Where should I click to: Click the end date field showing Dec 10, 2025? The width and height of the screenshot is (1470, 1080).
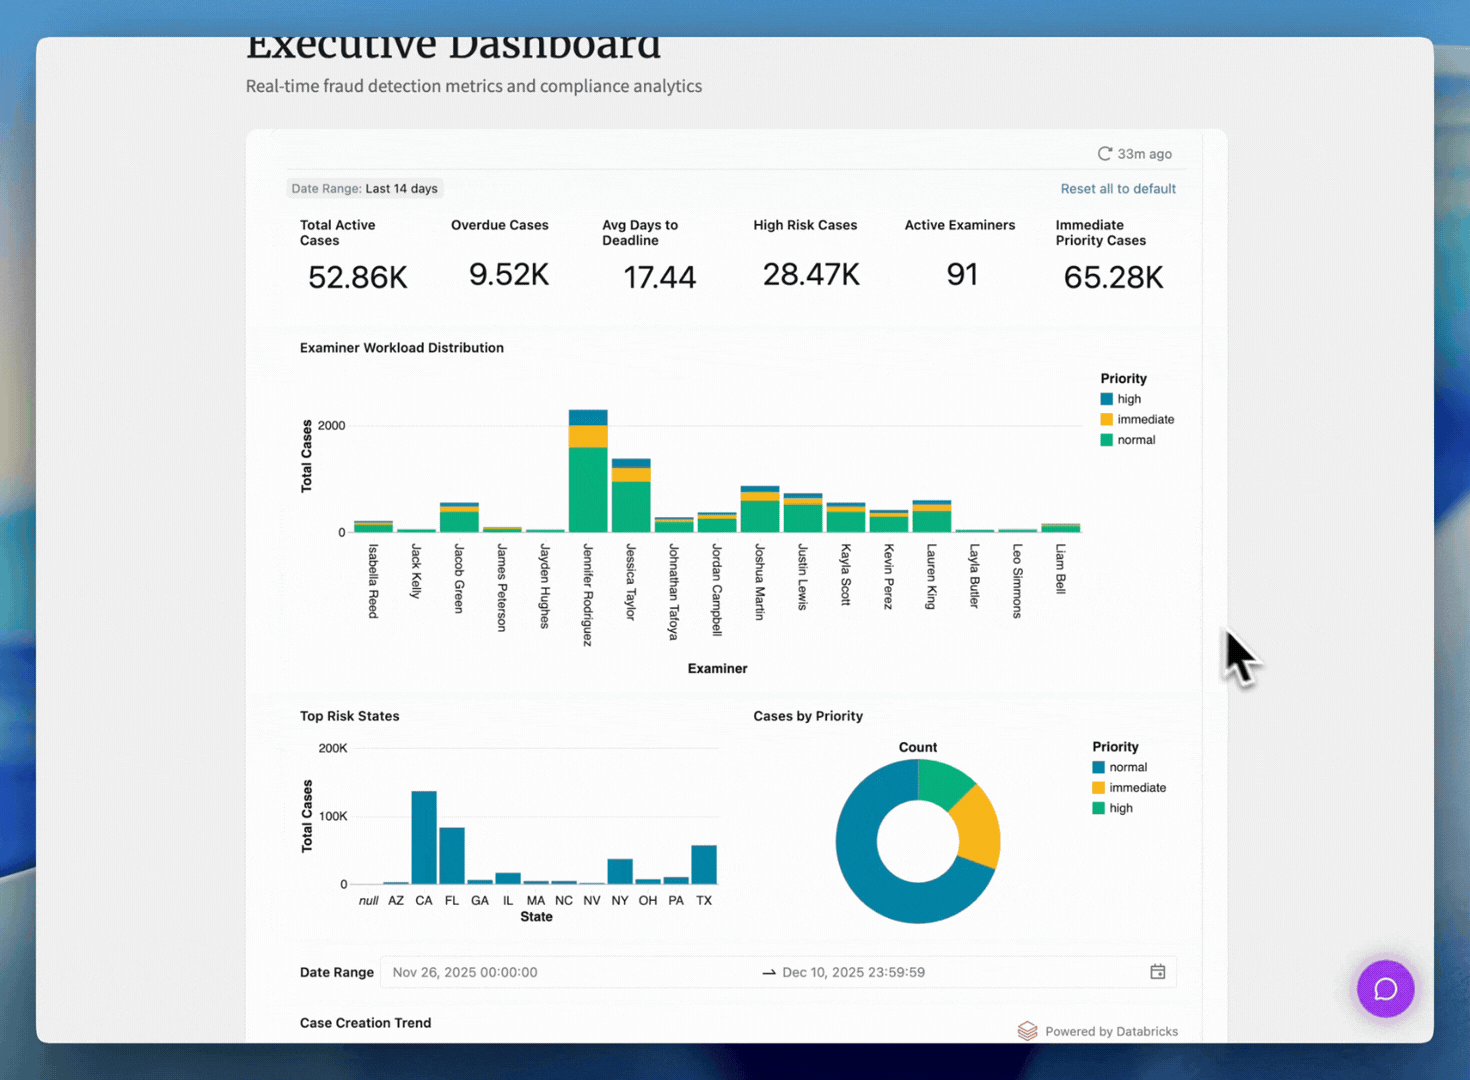click(853, 971)
